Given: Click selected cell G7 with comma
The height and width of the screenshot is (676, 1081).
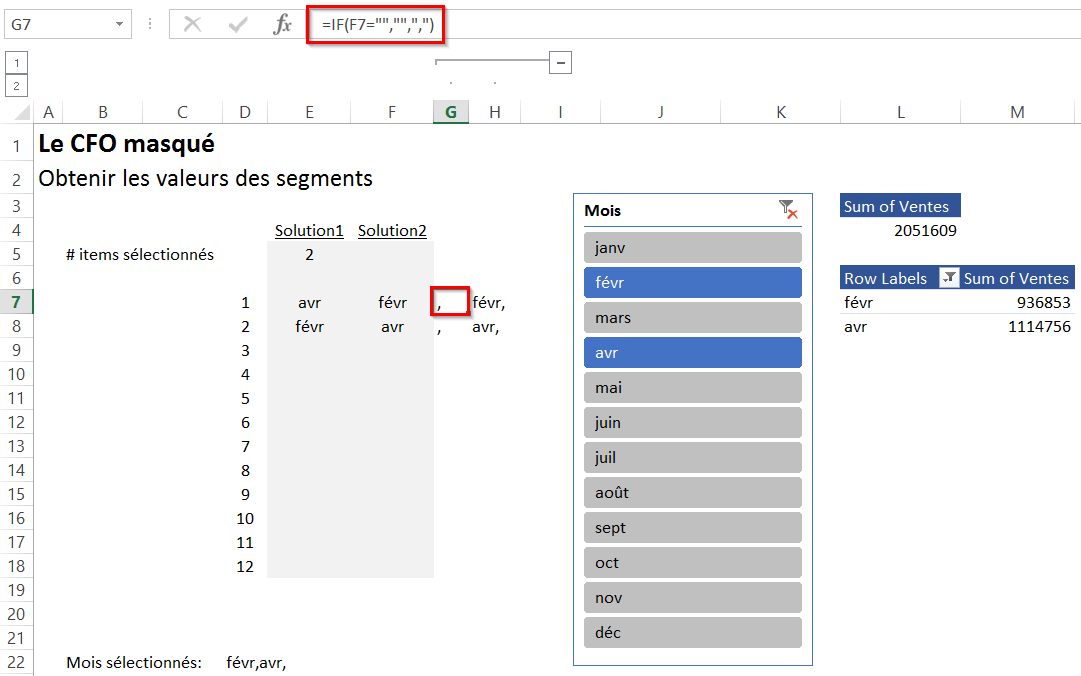Looking at the screenshot, I should coord(450,302).
